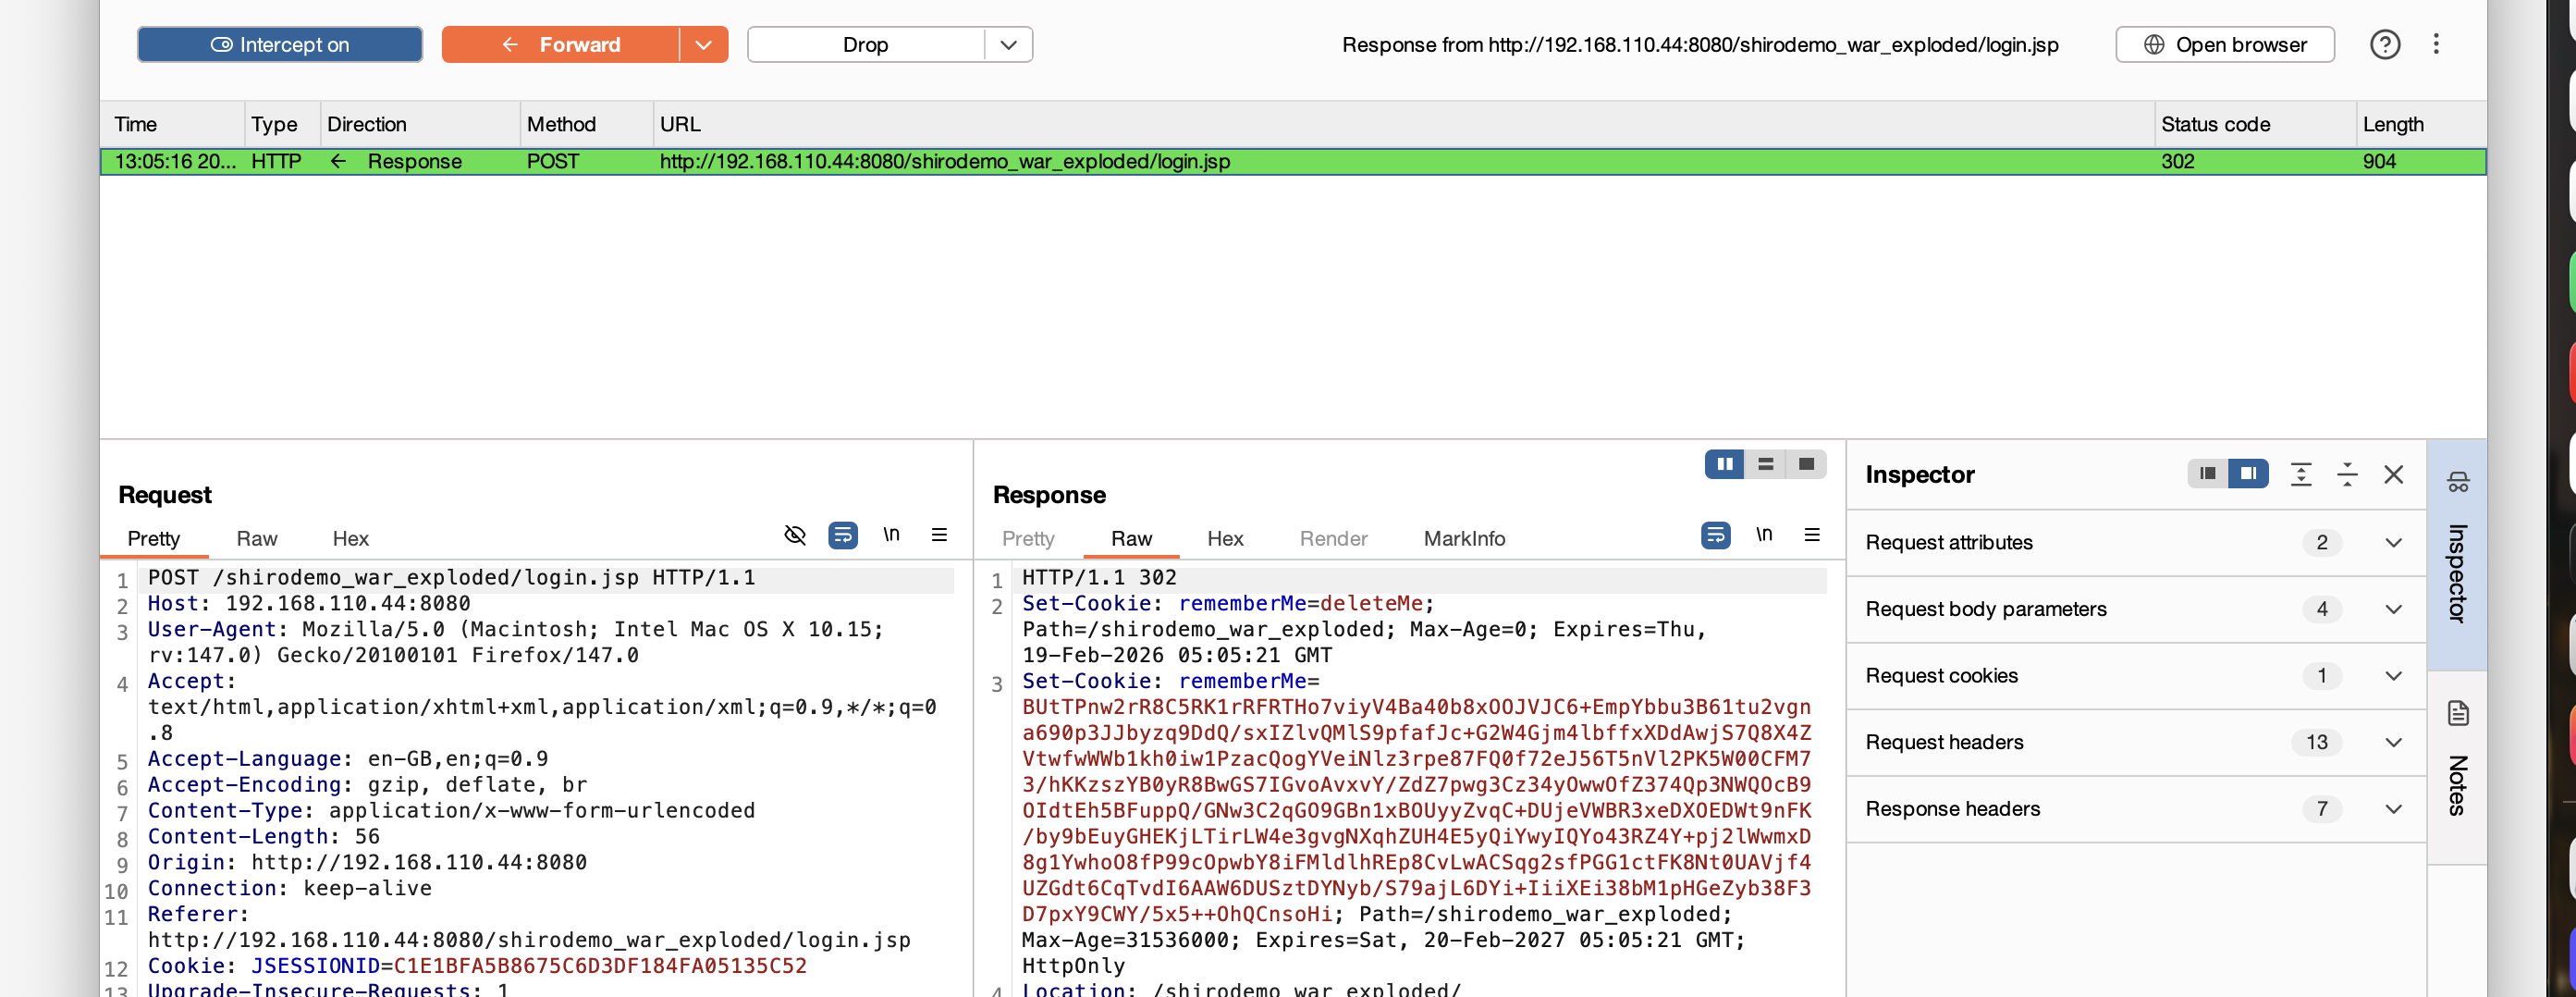This screenshot has width=2576, height=997.
Task: Click the Open browser button
Action: tap(2224, 44)
